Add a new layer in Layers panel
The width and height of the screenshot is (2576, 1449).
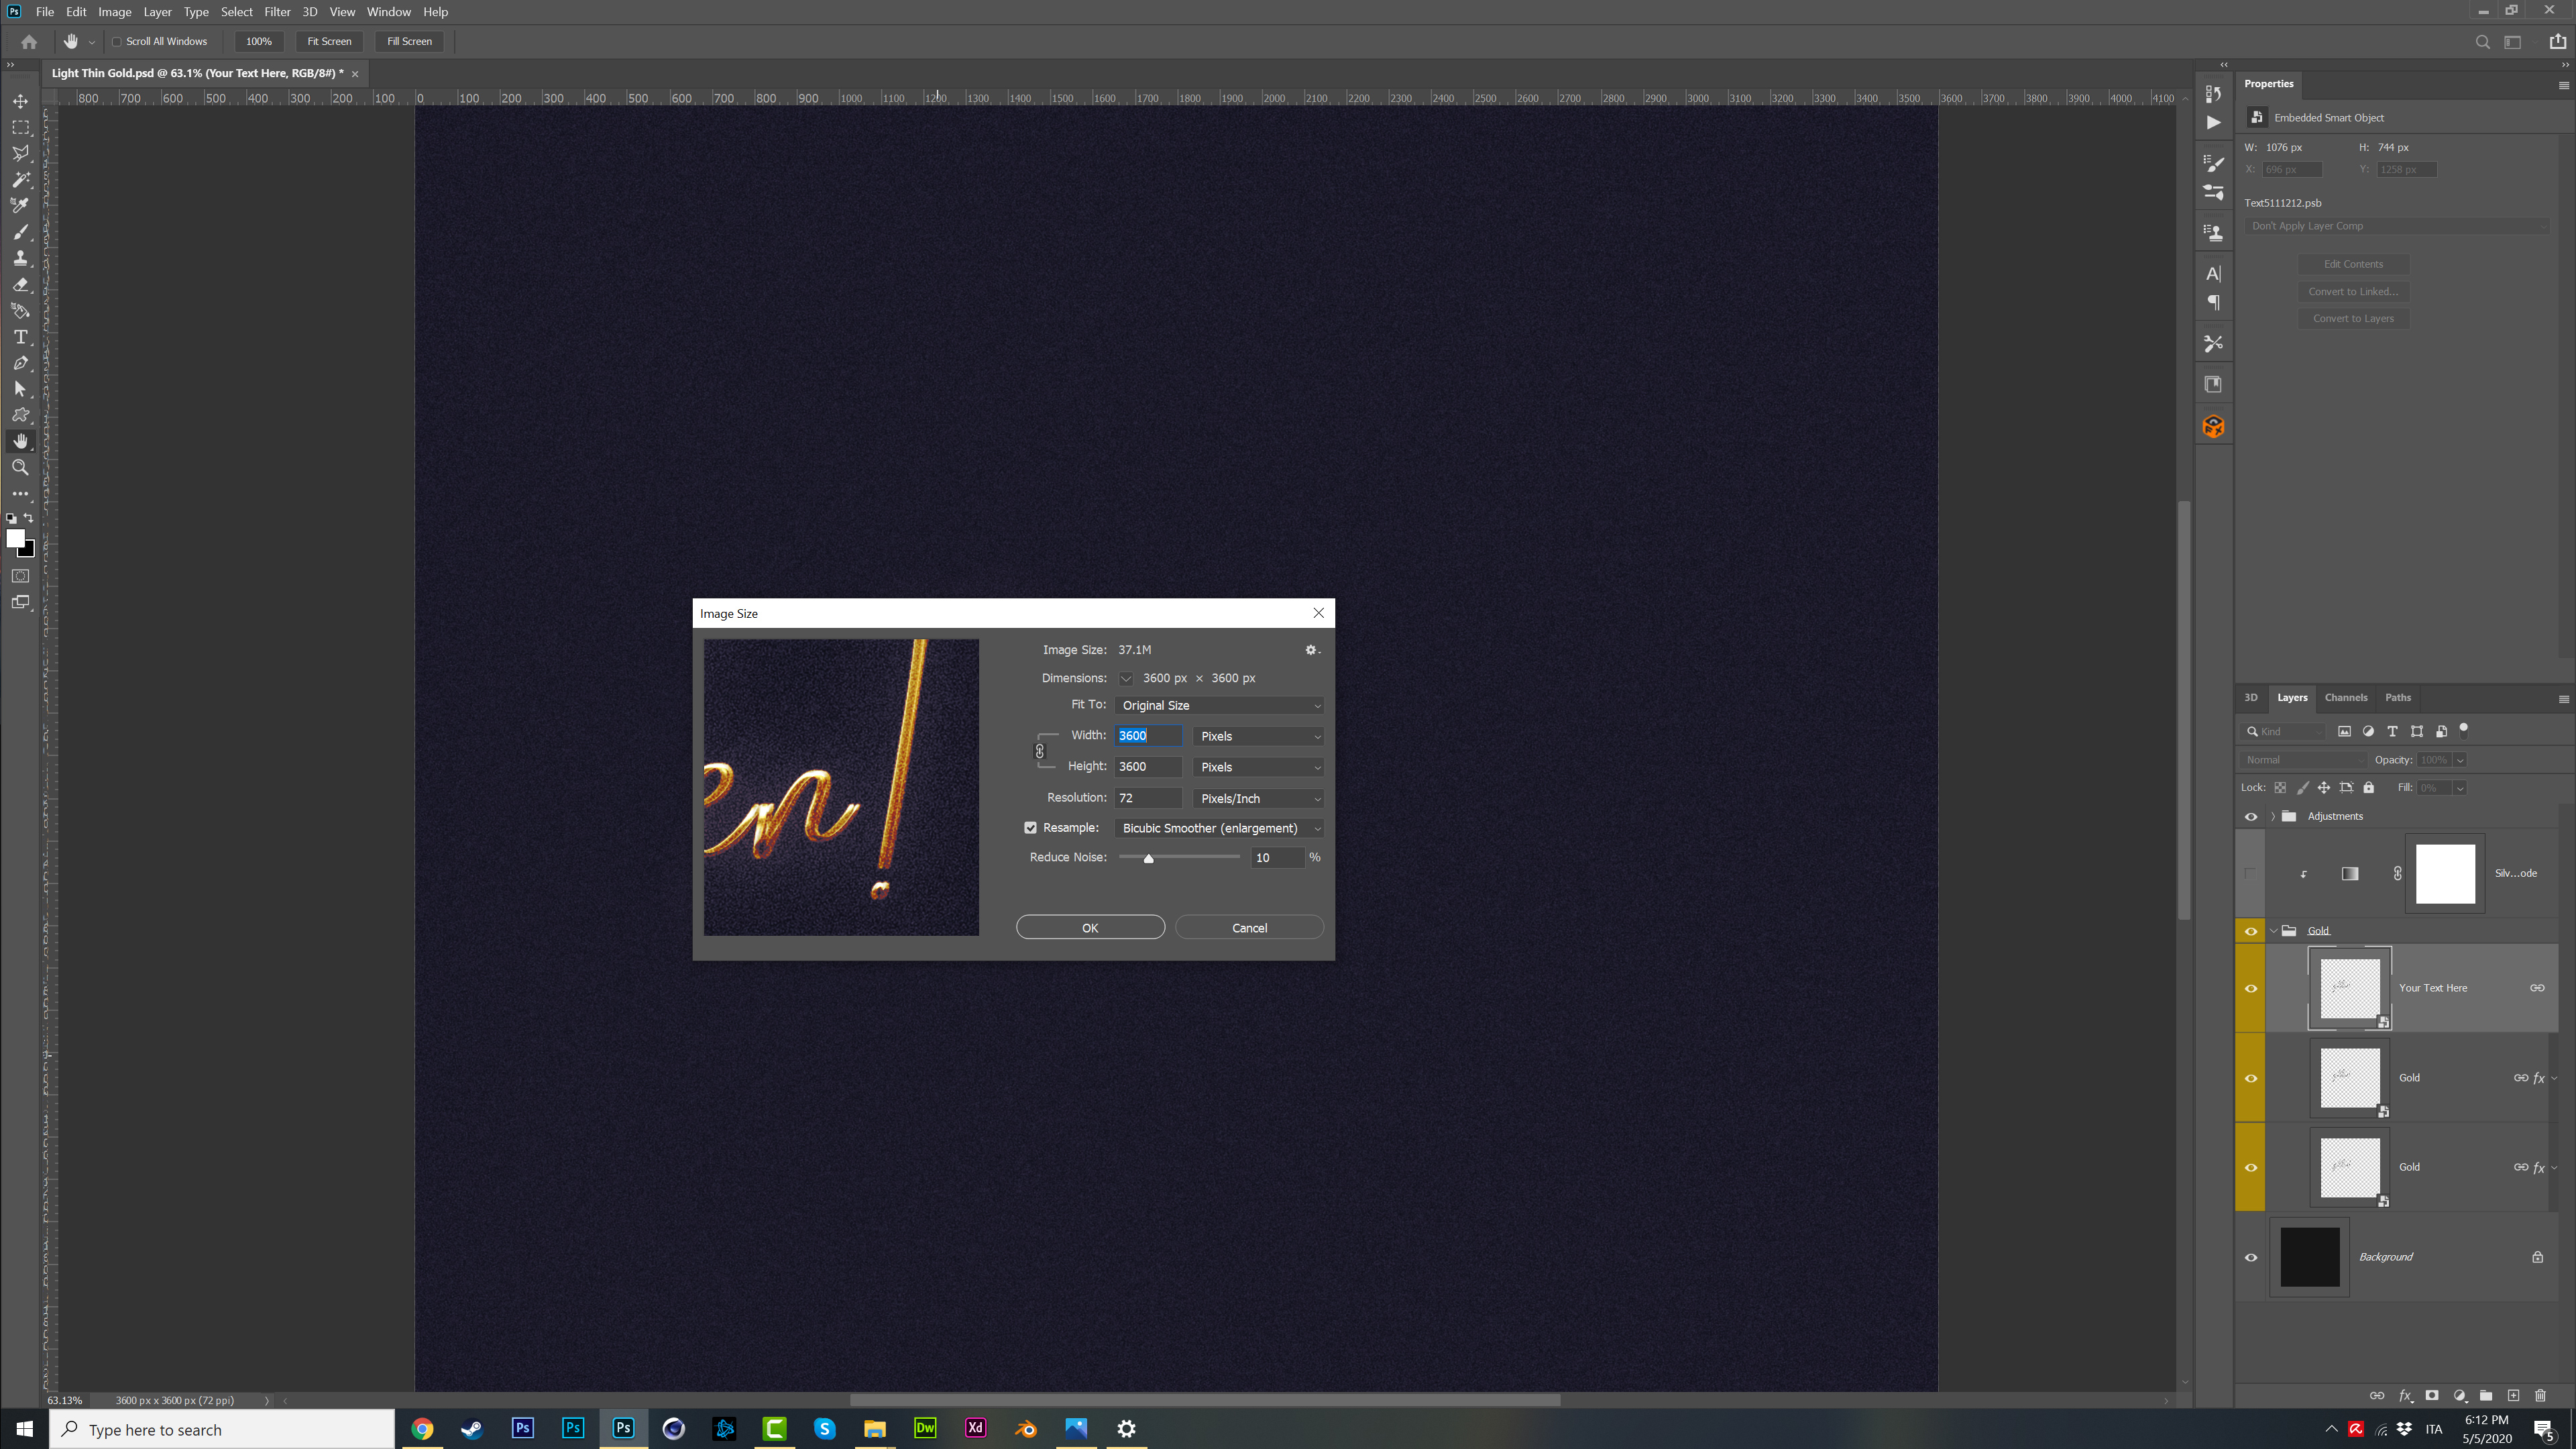[x=2513, y=1396]
